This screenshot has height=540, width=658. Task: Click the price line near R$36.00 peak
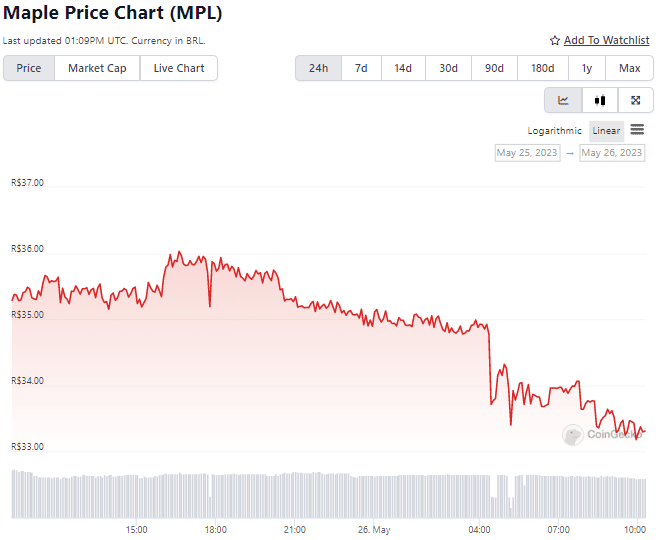point(179,252)
